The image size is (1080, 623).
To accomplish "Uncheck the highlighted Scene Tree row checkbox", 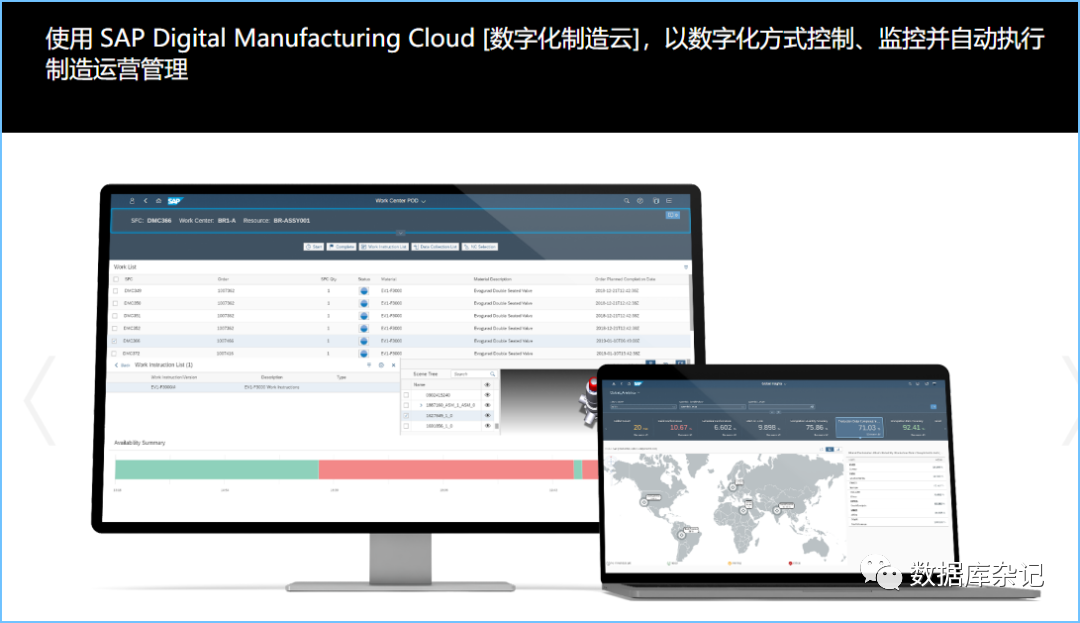I will [406, 416].
